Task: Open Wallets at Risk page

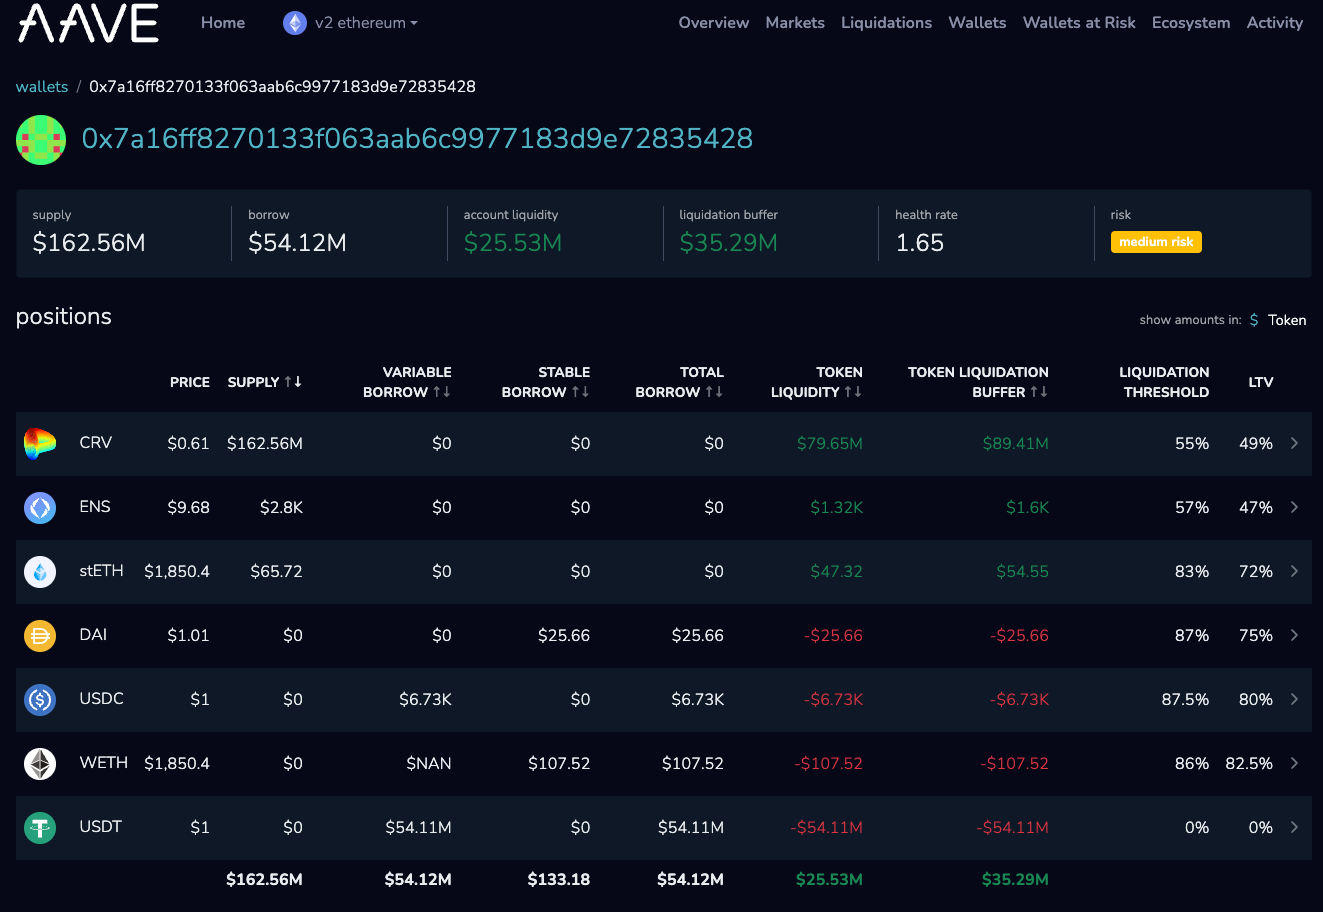Action: click(x=1079, y=23)
